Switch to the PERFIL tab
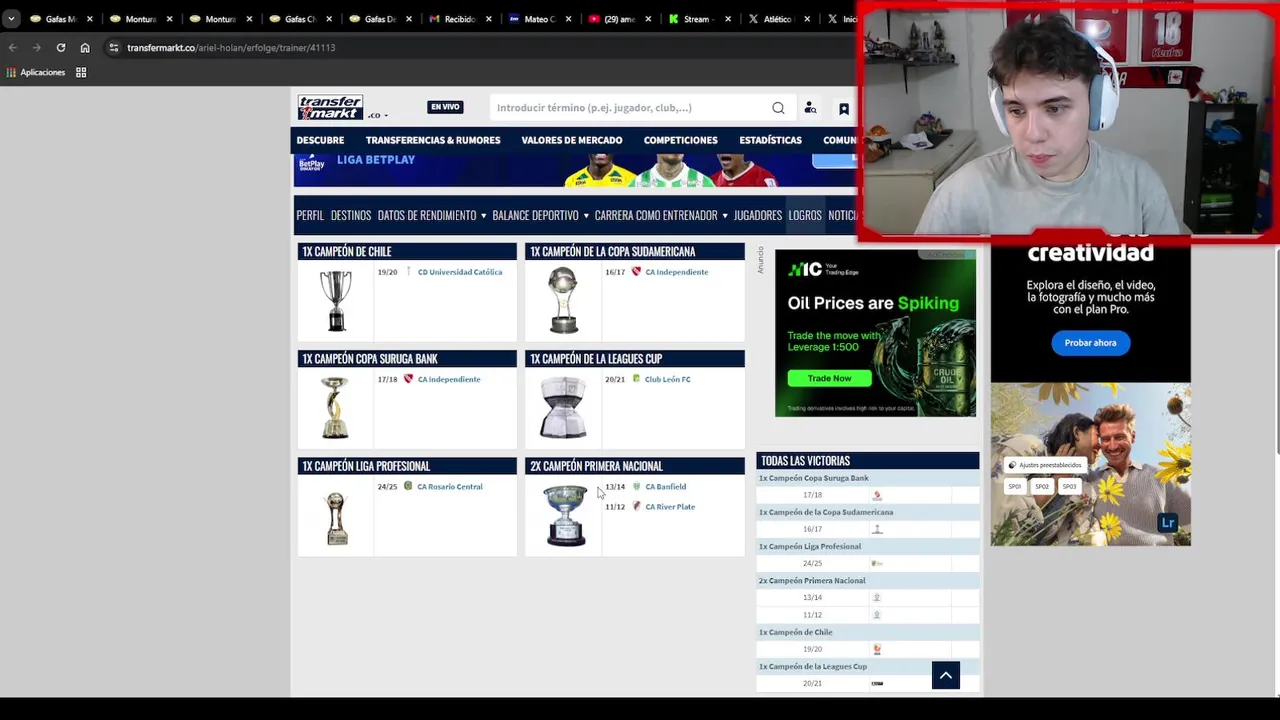1280x720 pixels. click(x=310, y=215)
